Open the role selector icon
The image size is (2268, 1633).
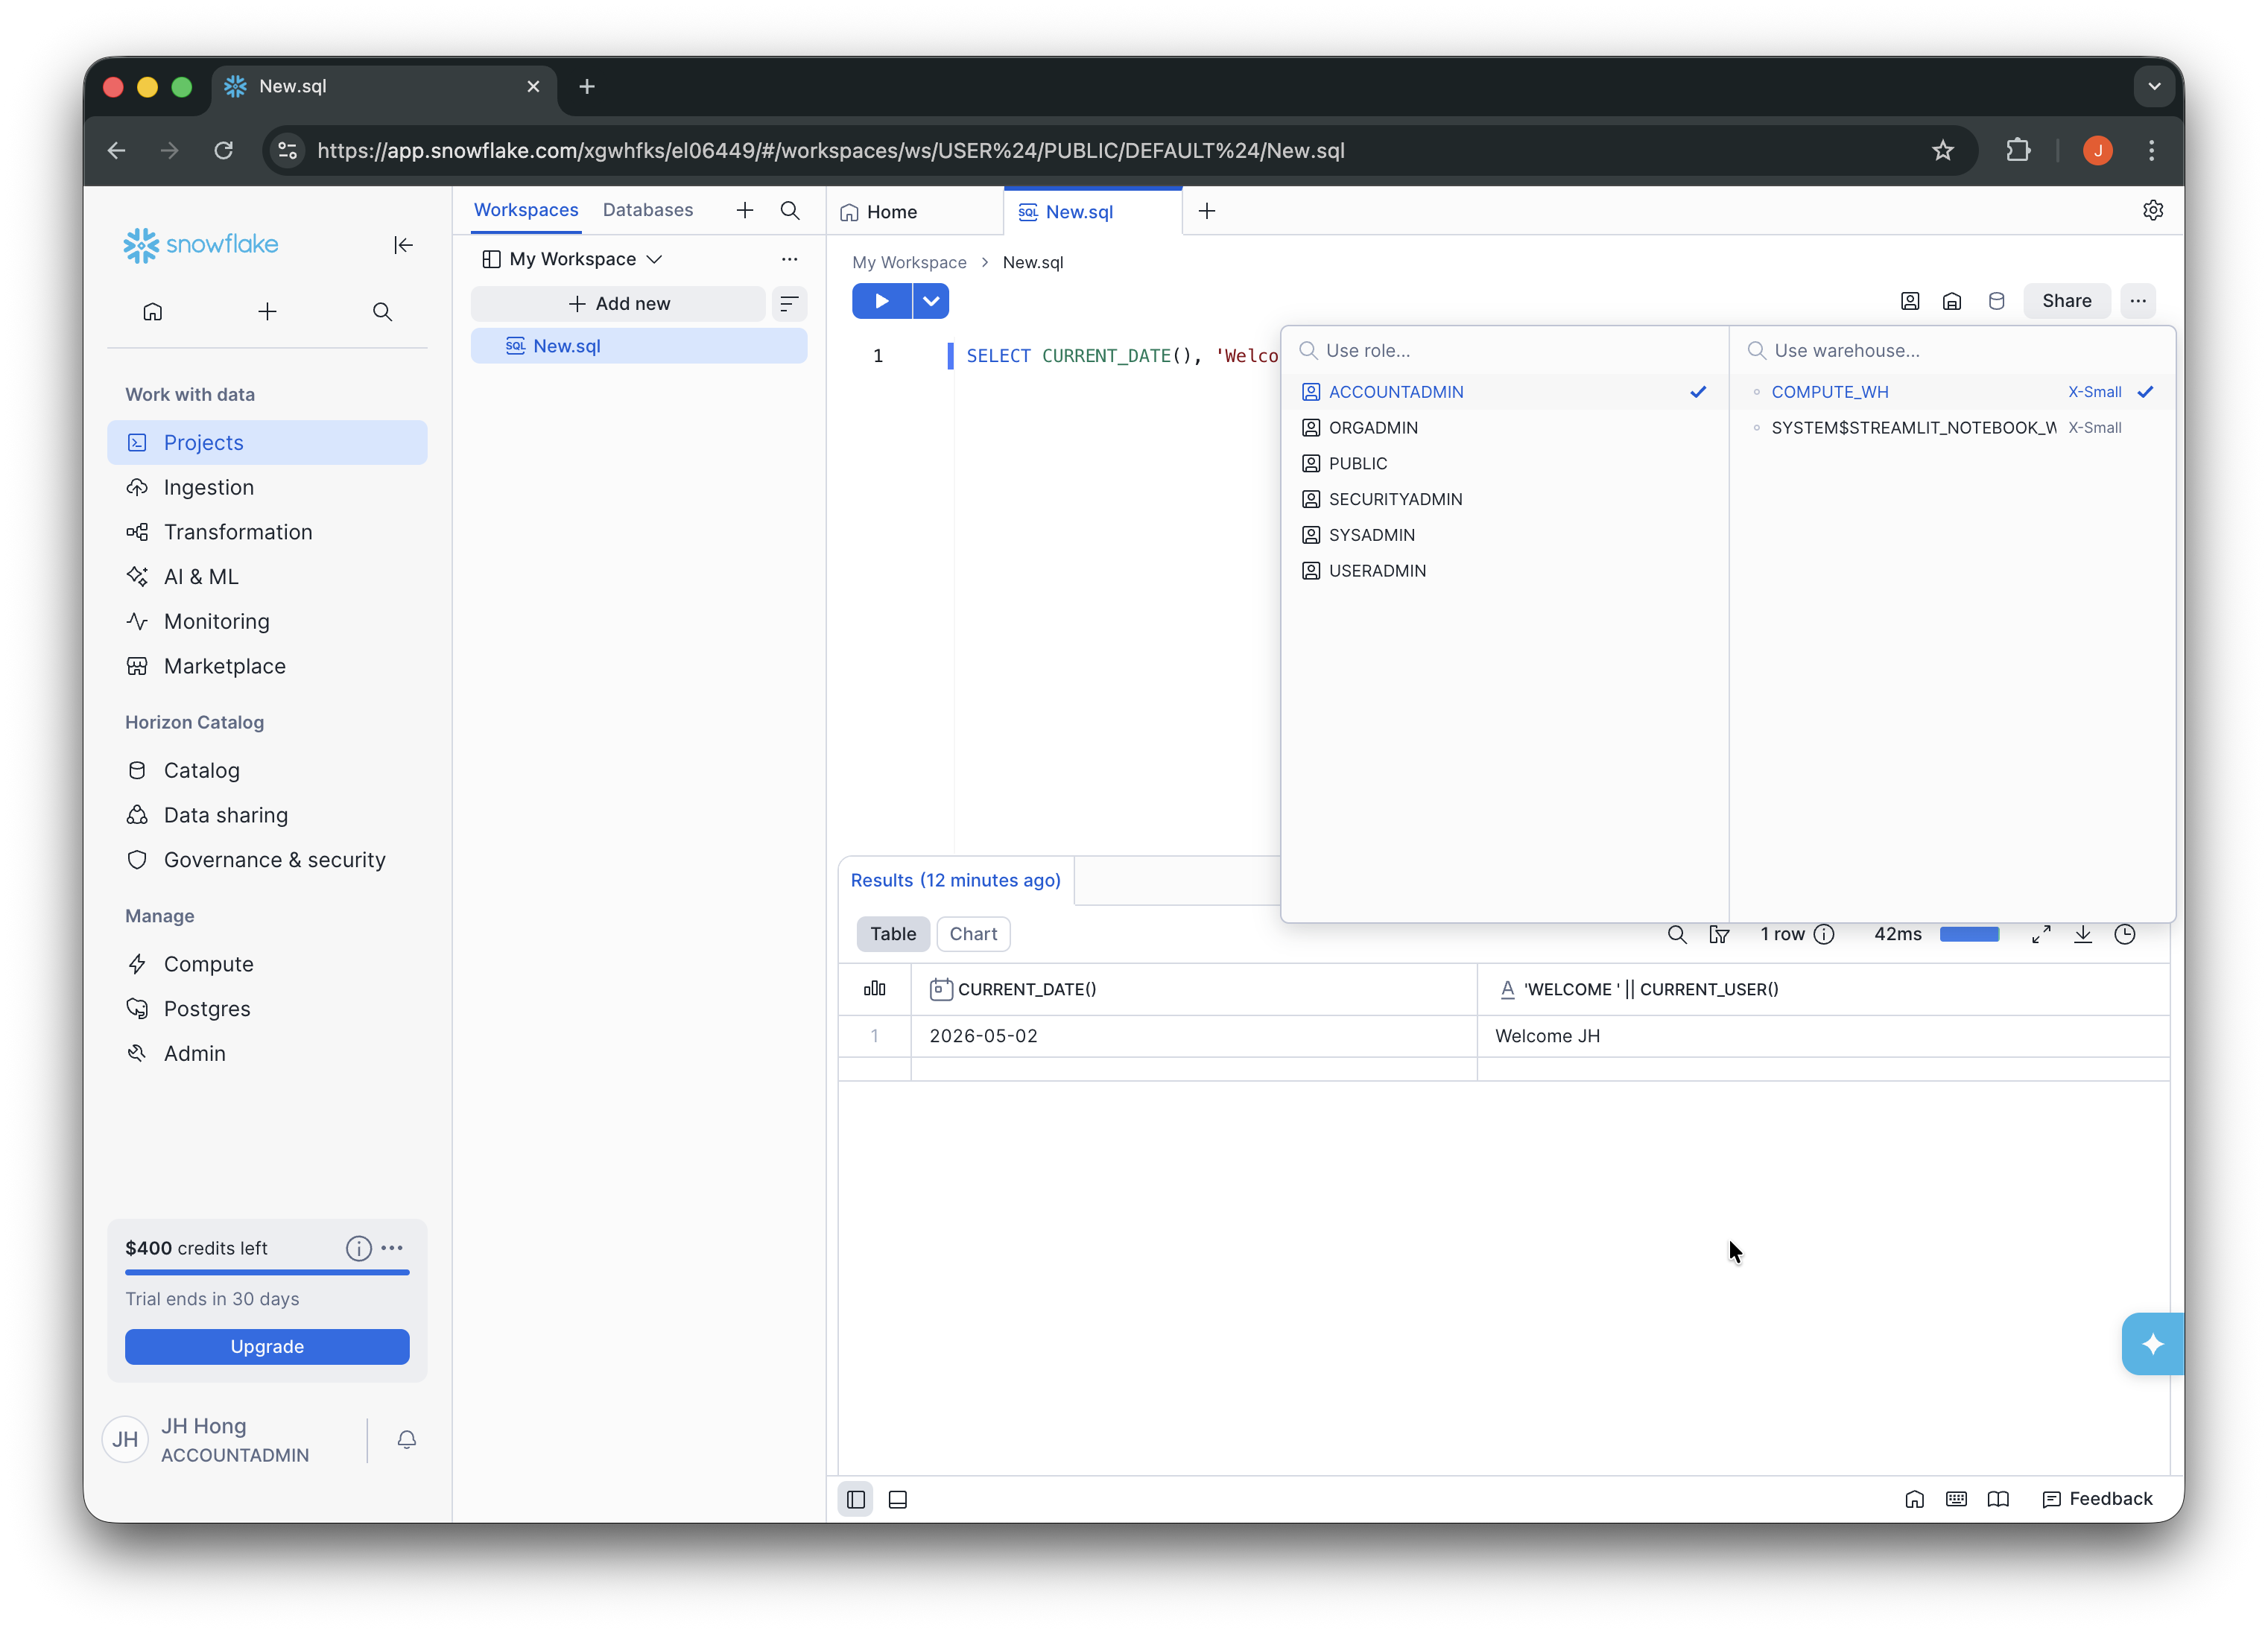[x=1910, y=301]
